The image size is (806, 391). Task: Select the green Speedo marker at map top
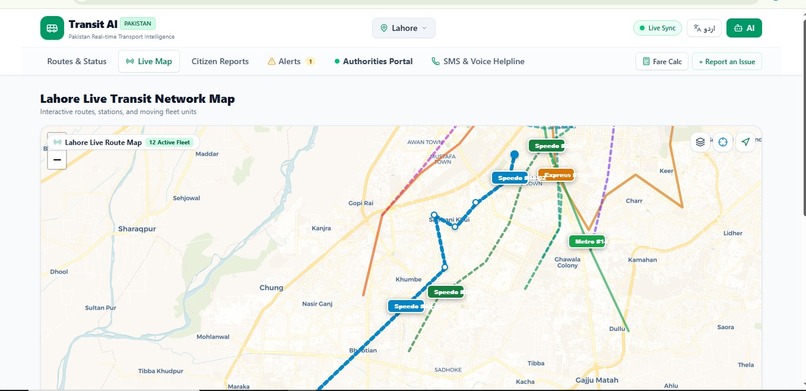click(547, 146)
